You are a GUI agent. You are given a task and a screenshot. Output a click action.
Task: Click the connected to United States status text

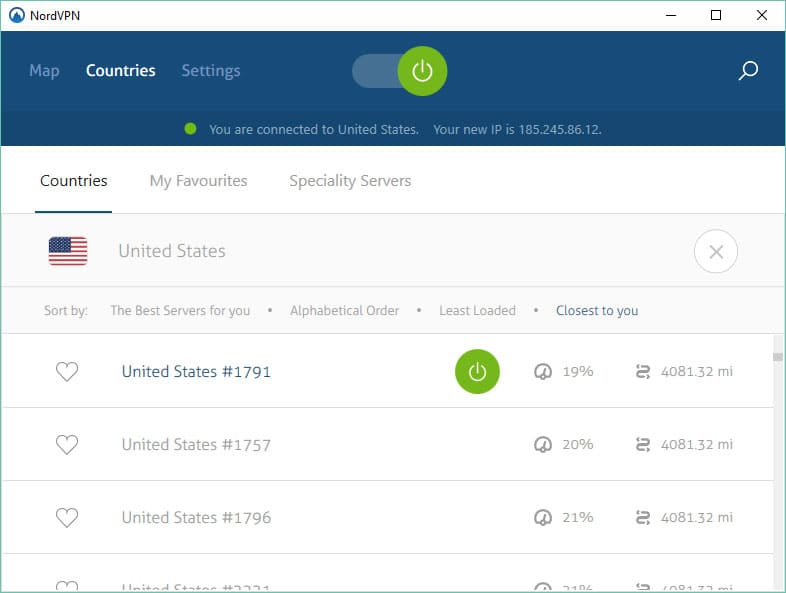[314, 129]
